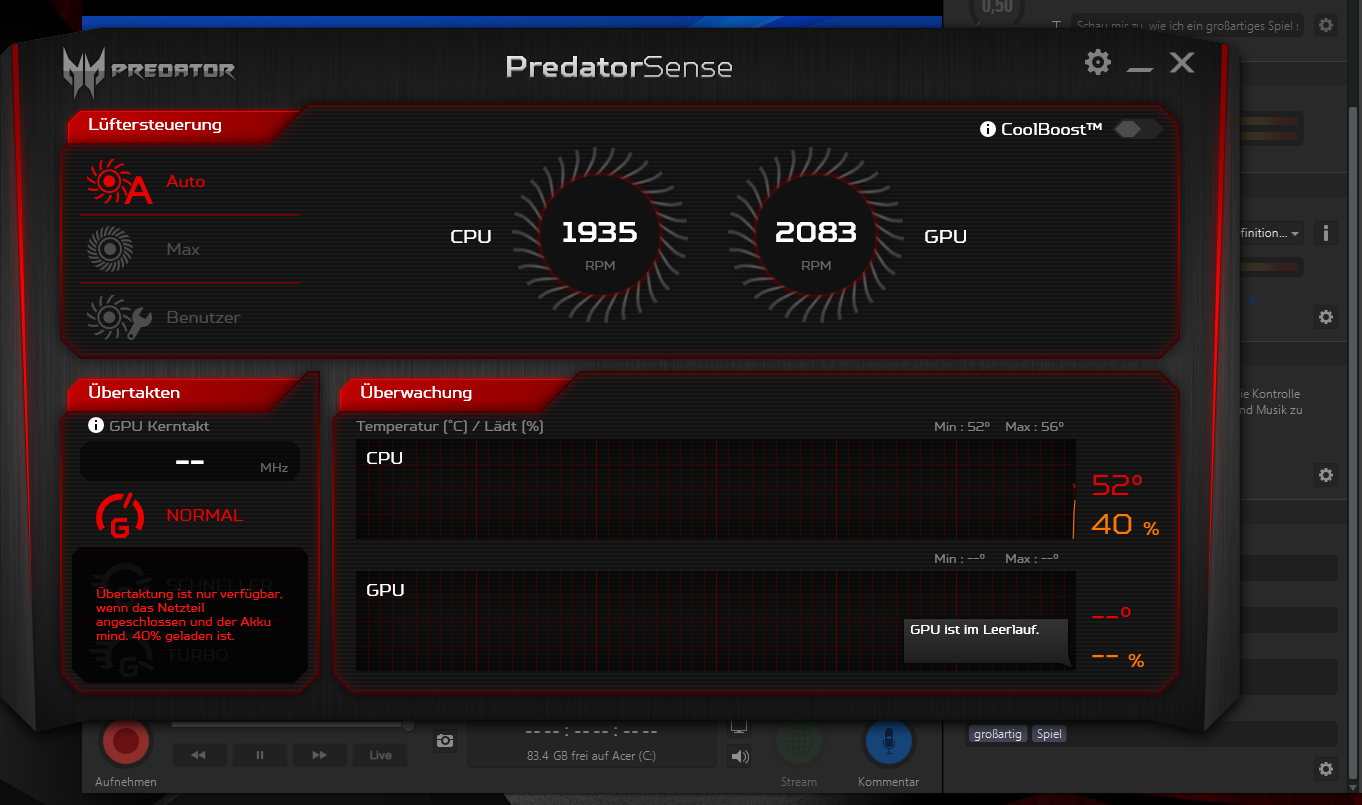
Task: Click the speaker volume icon
Action: click(x=740, y=757)
